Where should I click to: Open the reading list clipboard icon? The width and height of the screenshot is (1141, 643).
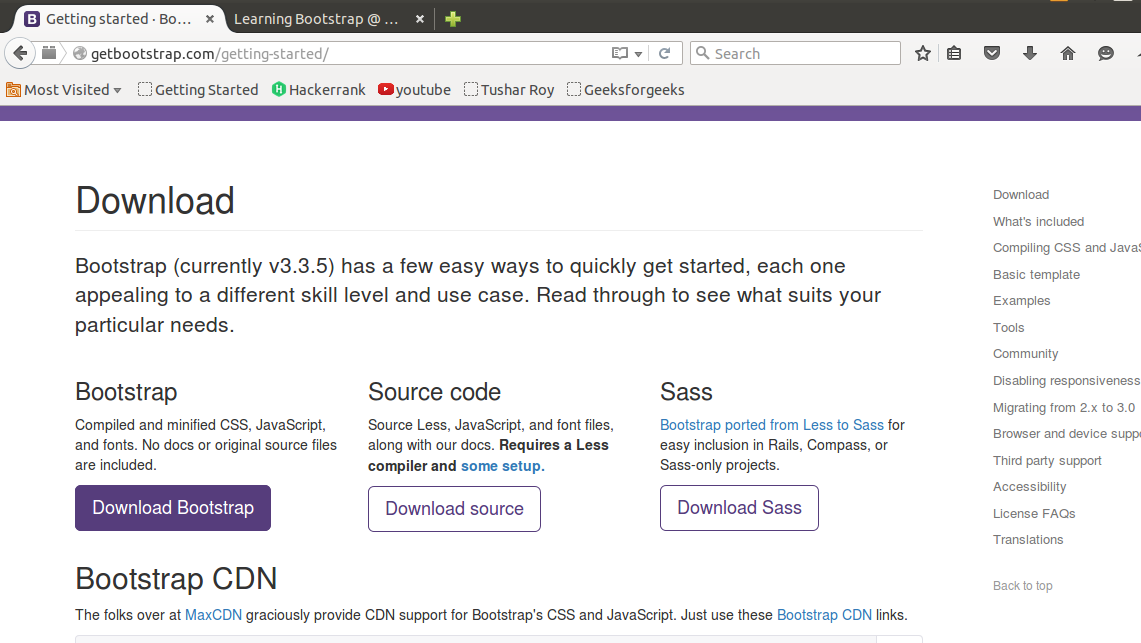tap(953, 53)
